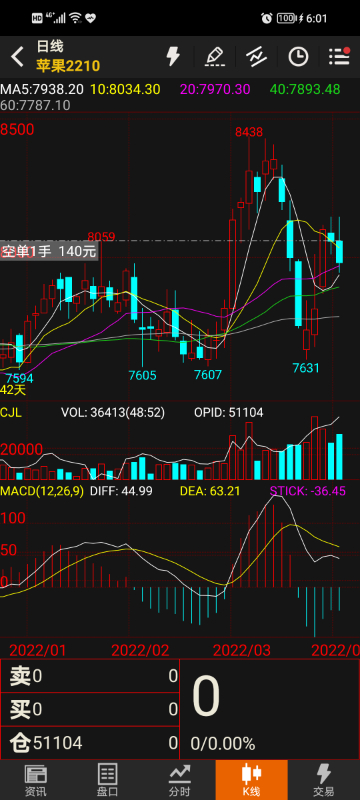Open the 交易 trading tab
Viewport: 360px width, 800px height.
coord(324,780)
